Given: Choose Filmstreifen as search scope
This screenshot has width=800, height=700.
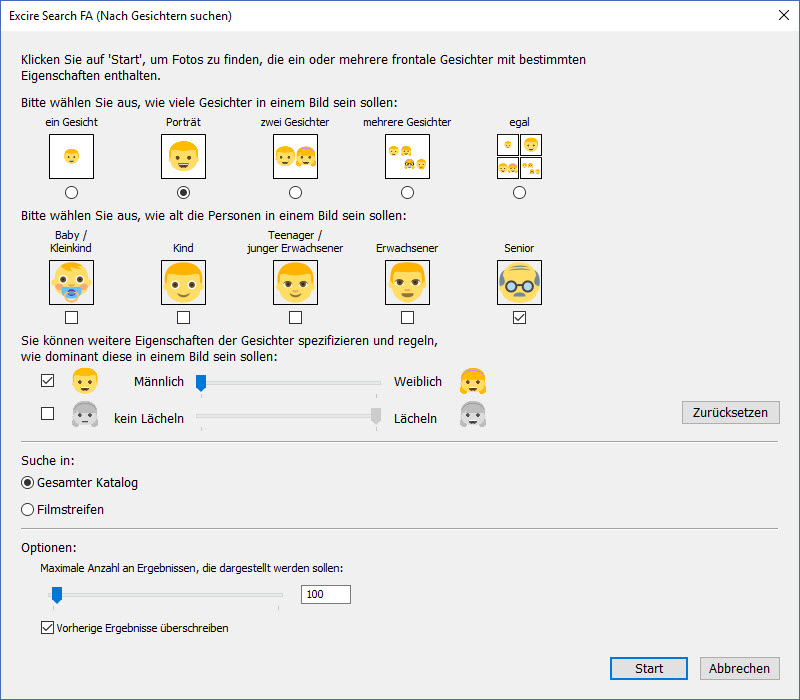Looking at the screenshot, I should click(x=28, y=509).
